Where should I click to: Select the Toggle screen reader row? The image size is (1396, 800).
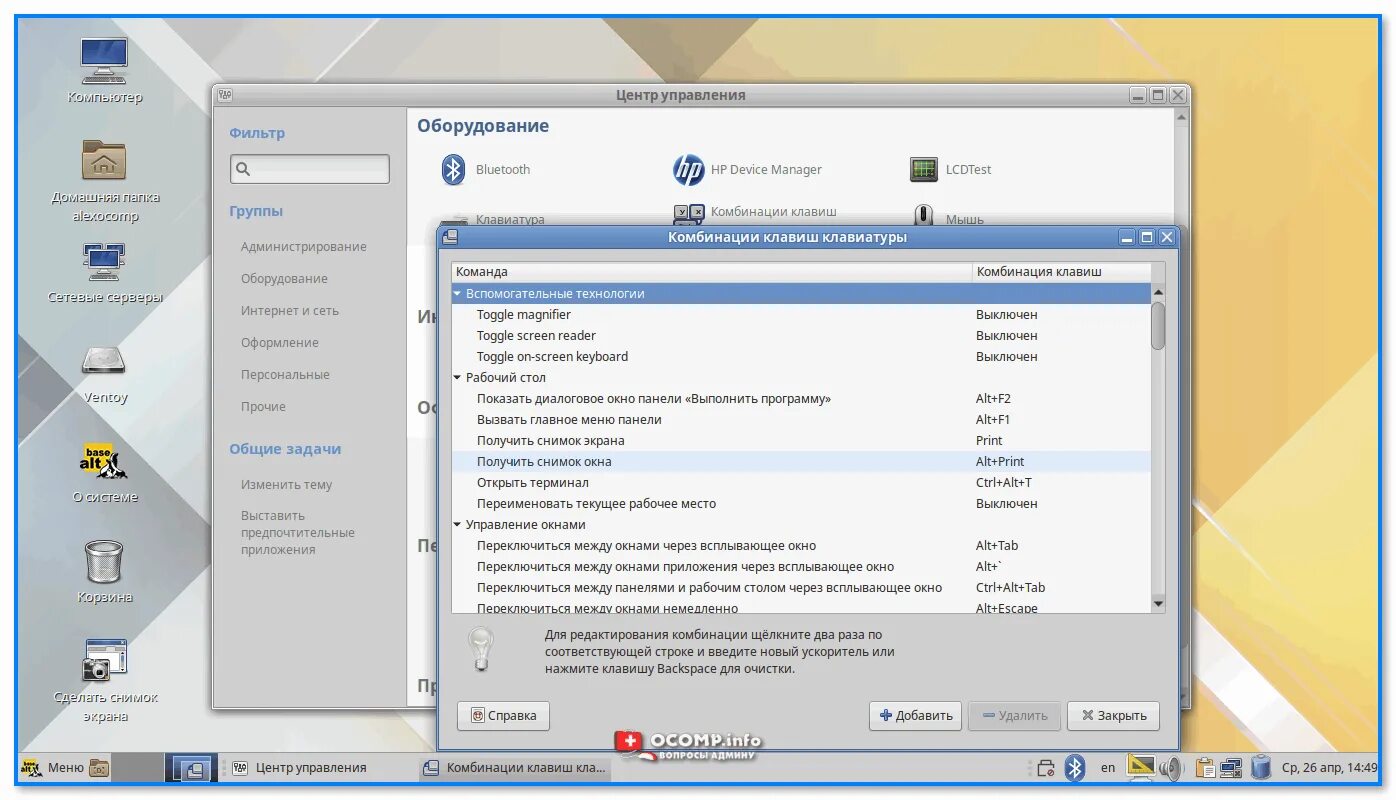pyautogui.click(x=801, y=336)
